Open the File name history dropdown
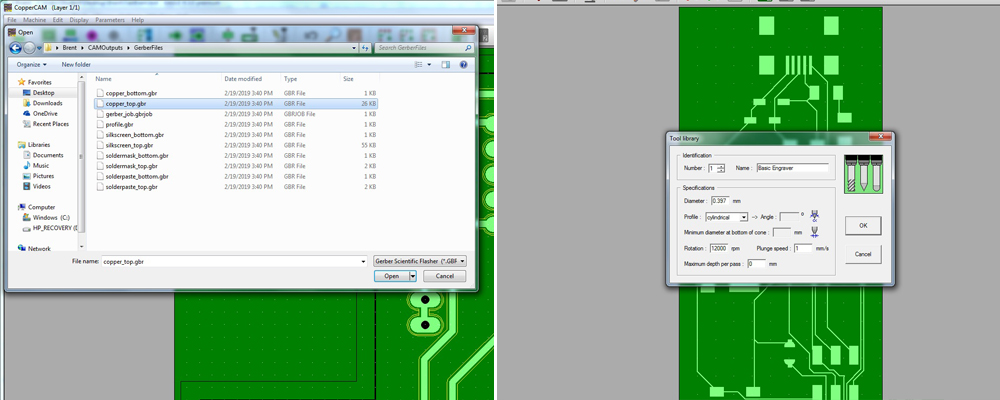Image resolution: width=1000 pixels, height=400 pixels. click(364, 262)
